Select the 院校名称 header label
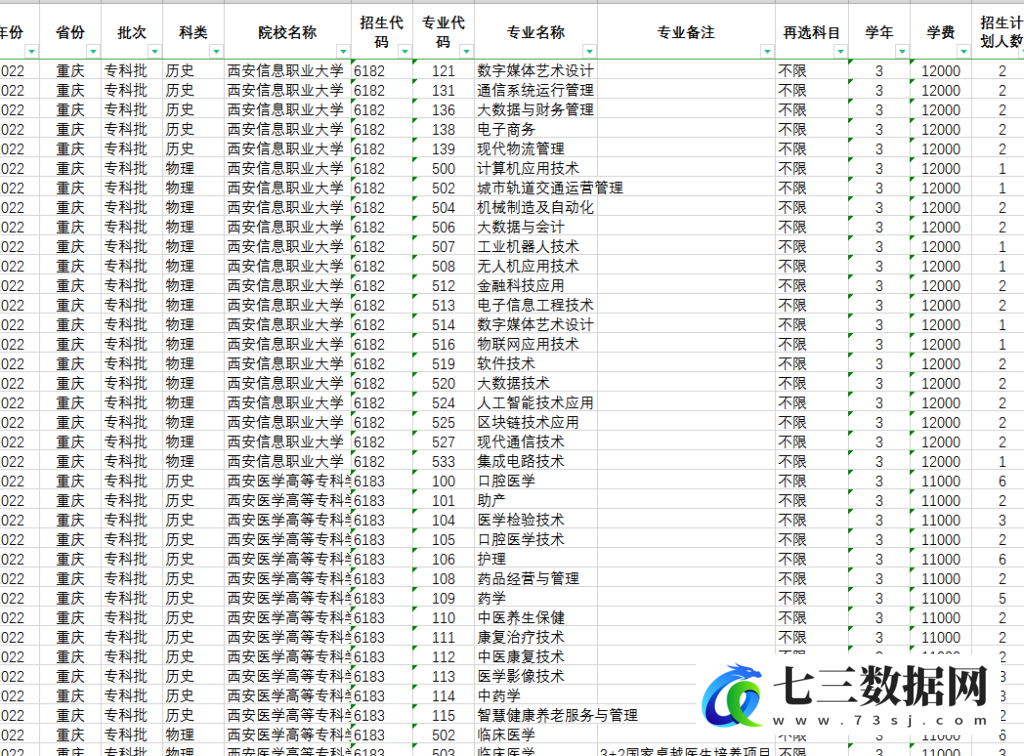The width and height of the screenshot is (1024, 756). pos(287,33)
